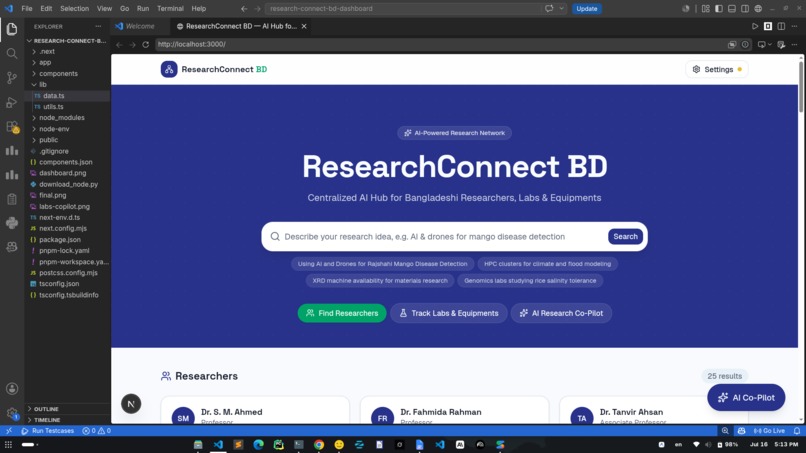Viewport: 806px width, 453px height.
Task: Open the Search view in activity bar
Action: [x=11, y=53]
